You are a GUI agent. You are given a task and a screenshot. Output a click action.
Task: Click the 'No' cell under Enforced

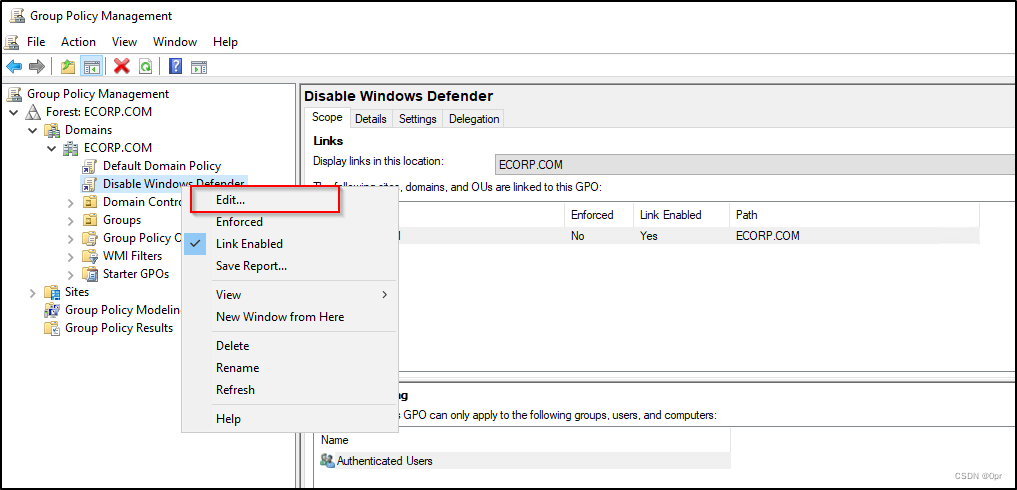click(578, 236)
